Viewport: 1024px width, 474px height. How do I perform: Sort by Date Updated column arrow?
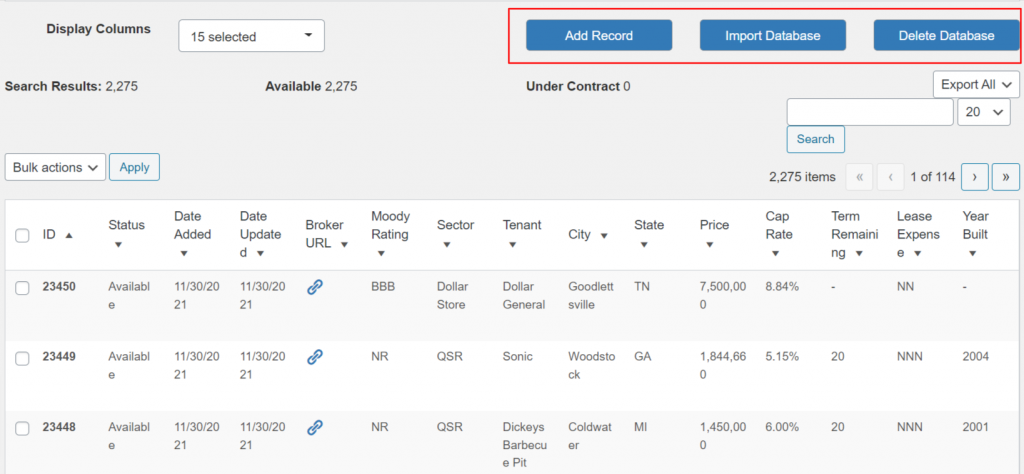coord(261,253)
